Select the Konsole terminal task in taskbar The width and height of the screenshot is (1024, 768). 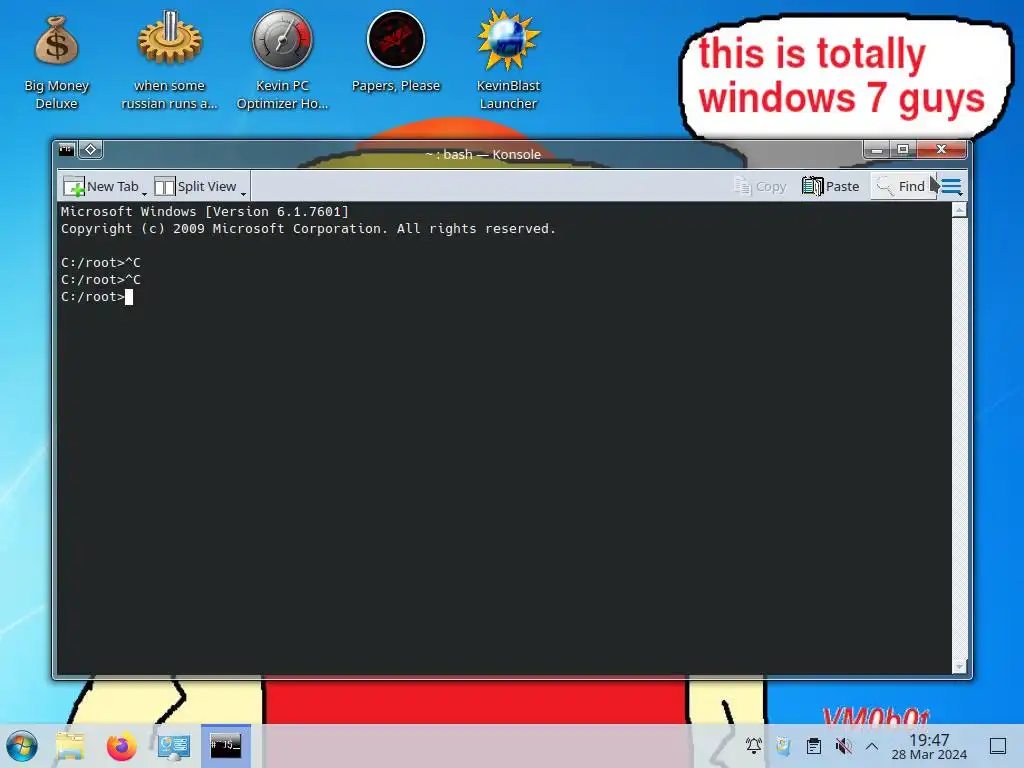click(225, 746)
